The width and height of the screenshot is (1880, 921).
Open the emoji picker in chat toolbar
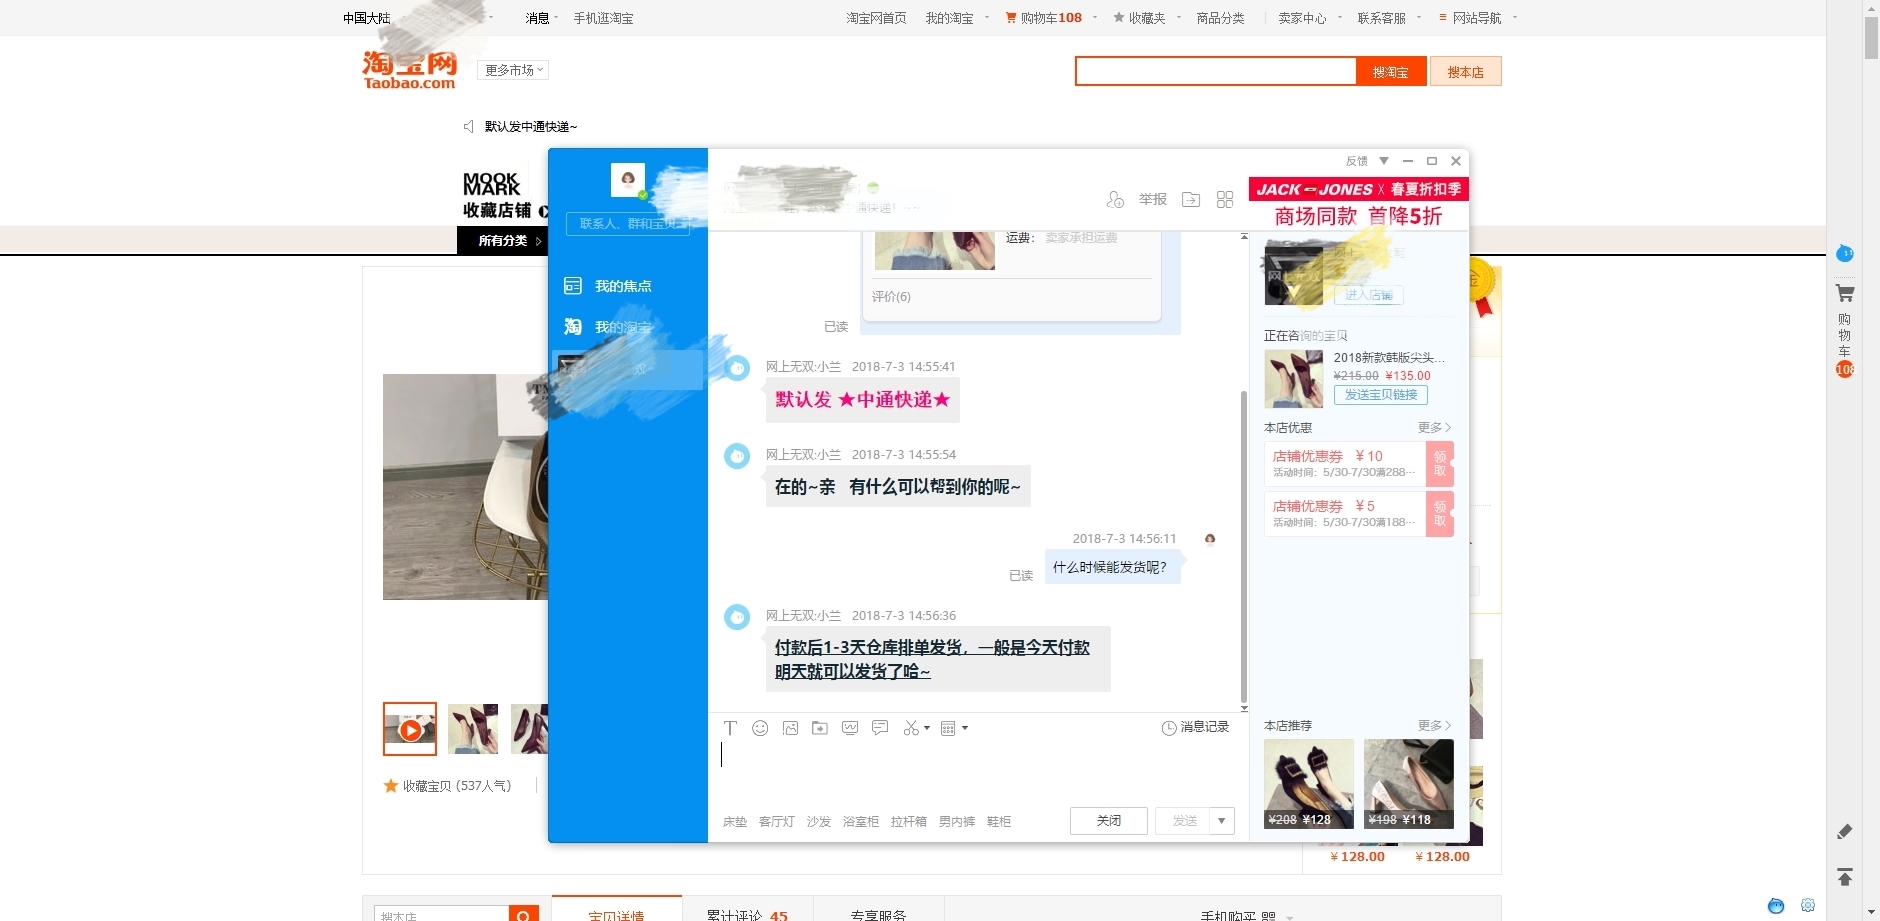coord(760,728)
